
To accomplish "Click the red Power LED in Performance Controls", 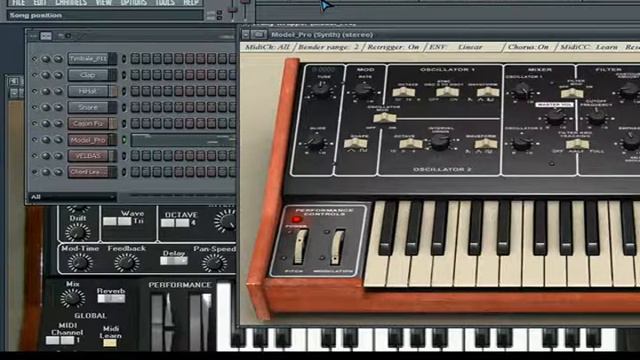I will pyautogui.click(x=296, y=219).
